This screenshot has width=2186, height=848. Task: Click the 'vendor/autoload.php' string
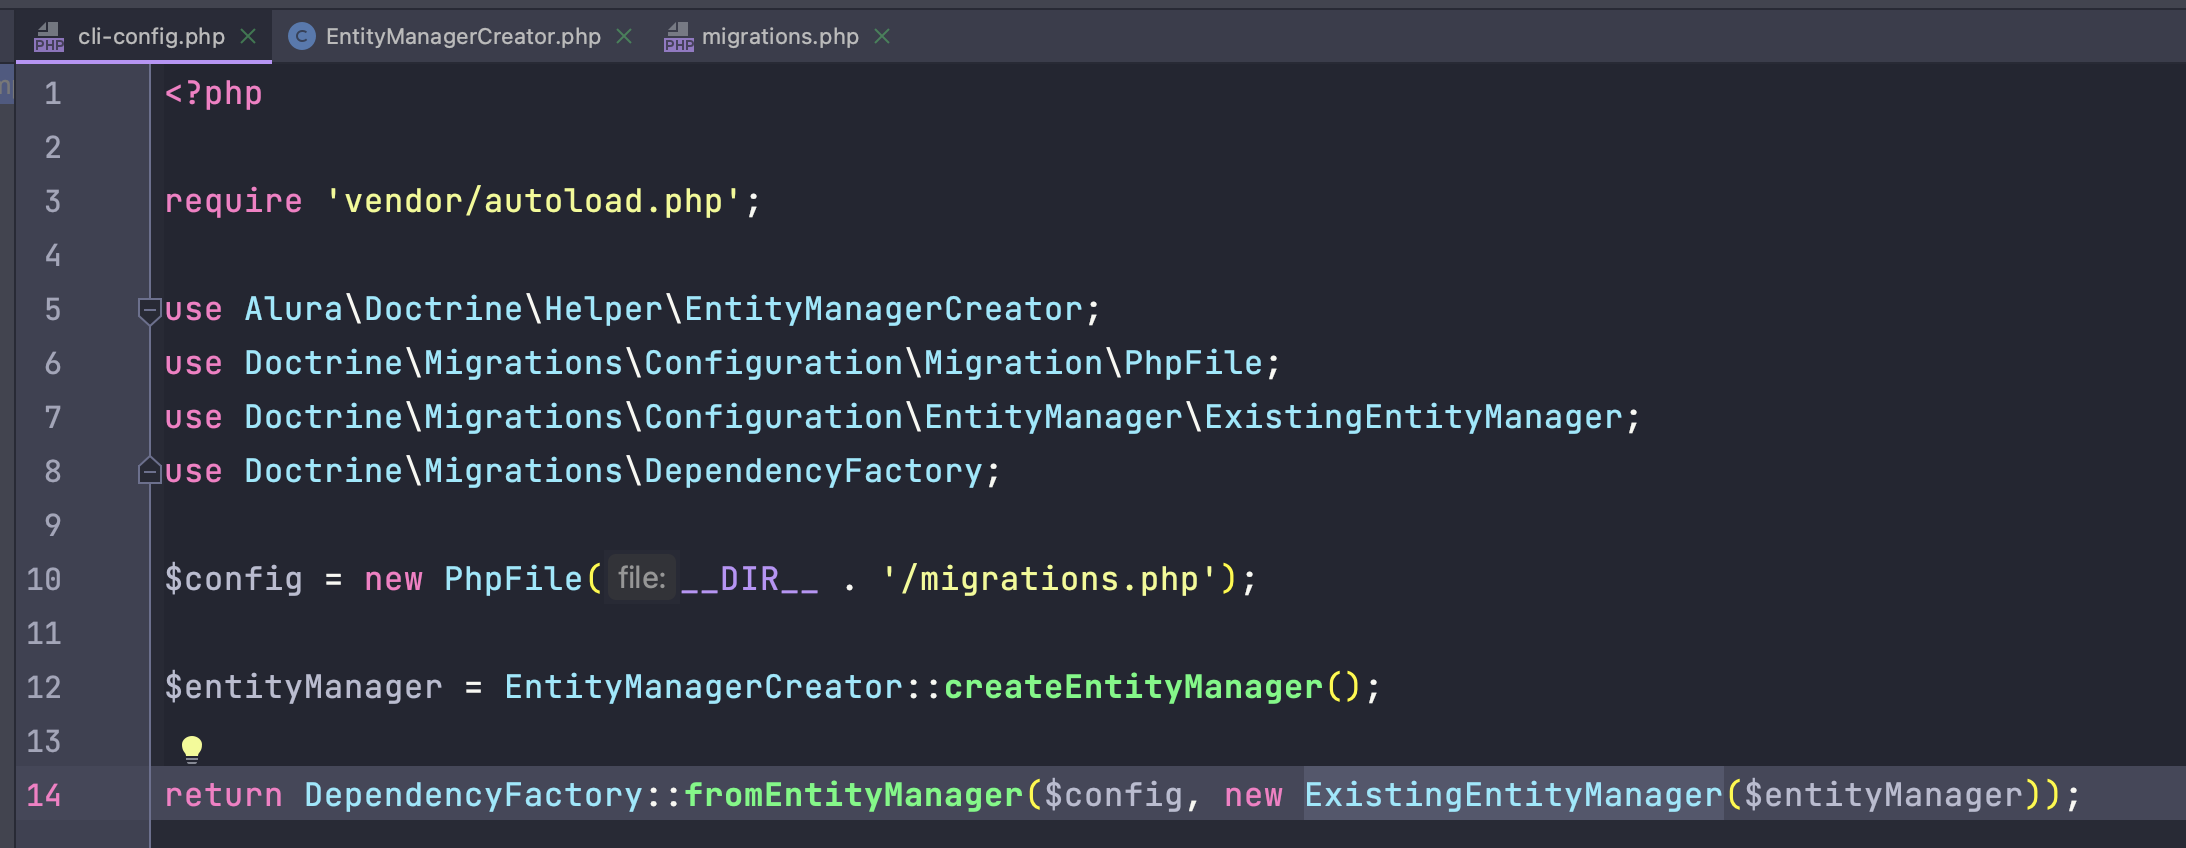point(533,201)
